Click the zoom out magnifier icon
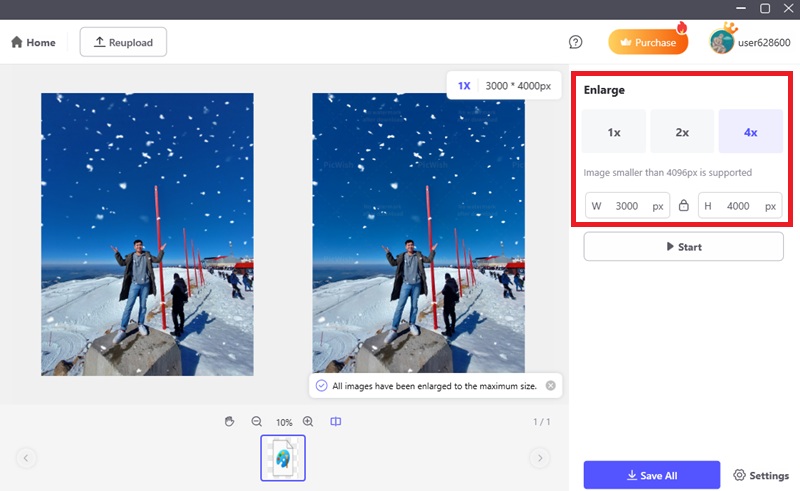 coord(257,421)
